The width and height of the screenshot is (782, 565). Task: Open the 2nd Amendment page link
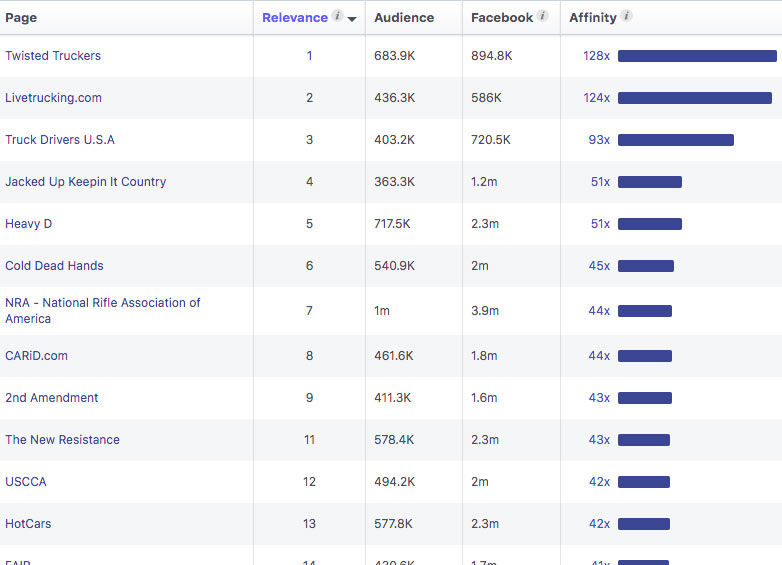[x=51, y=397]
